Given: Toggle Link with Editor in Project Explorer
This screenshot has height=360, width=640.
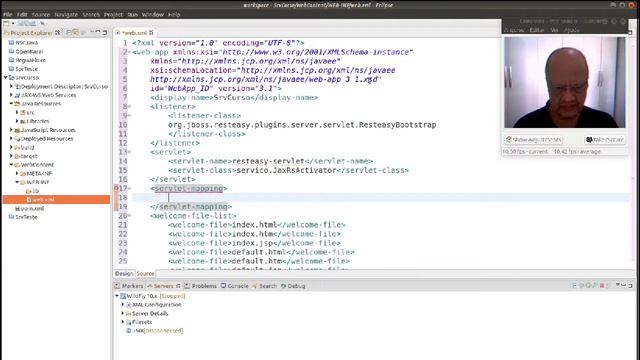Looking at the screenshot, I should pos(76,33).
